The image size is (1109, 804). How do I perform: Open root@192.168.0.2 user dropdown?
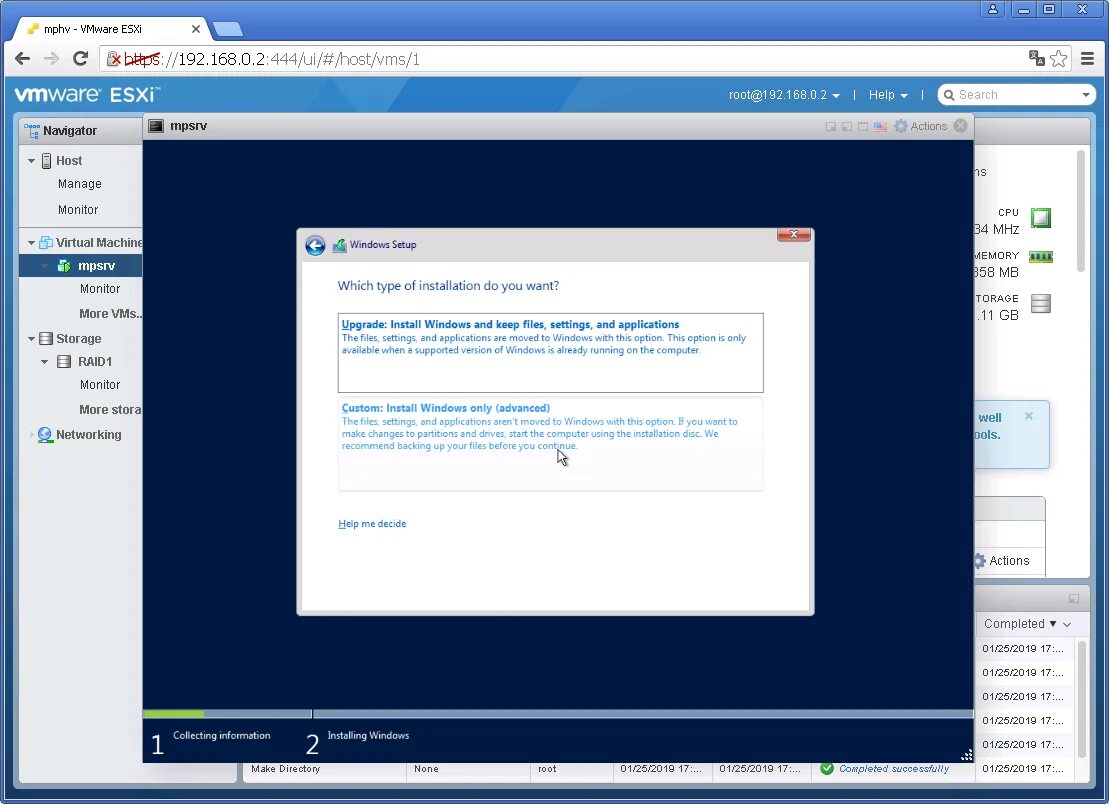(784, 95)
